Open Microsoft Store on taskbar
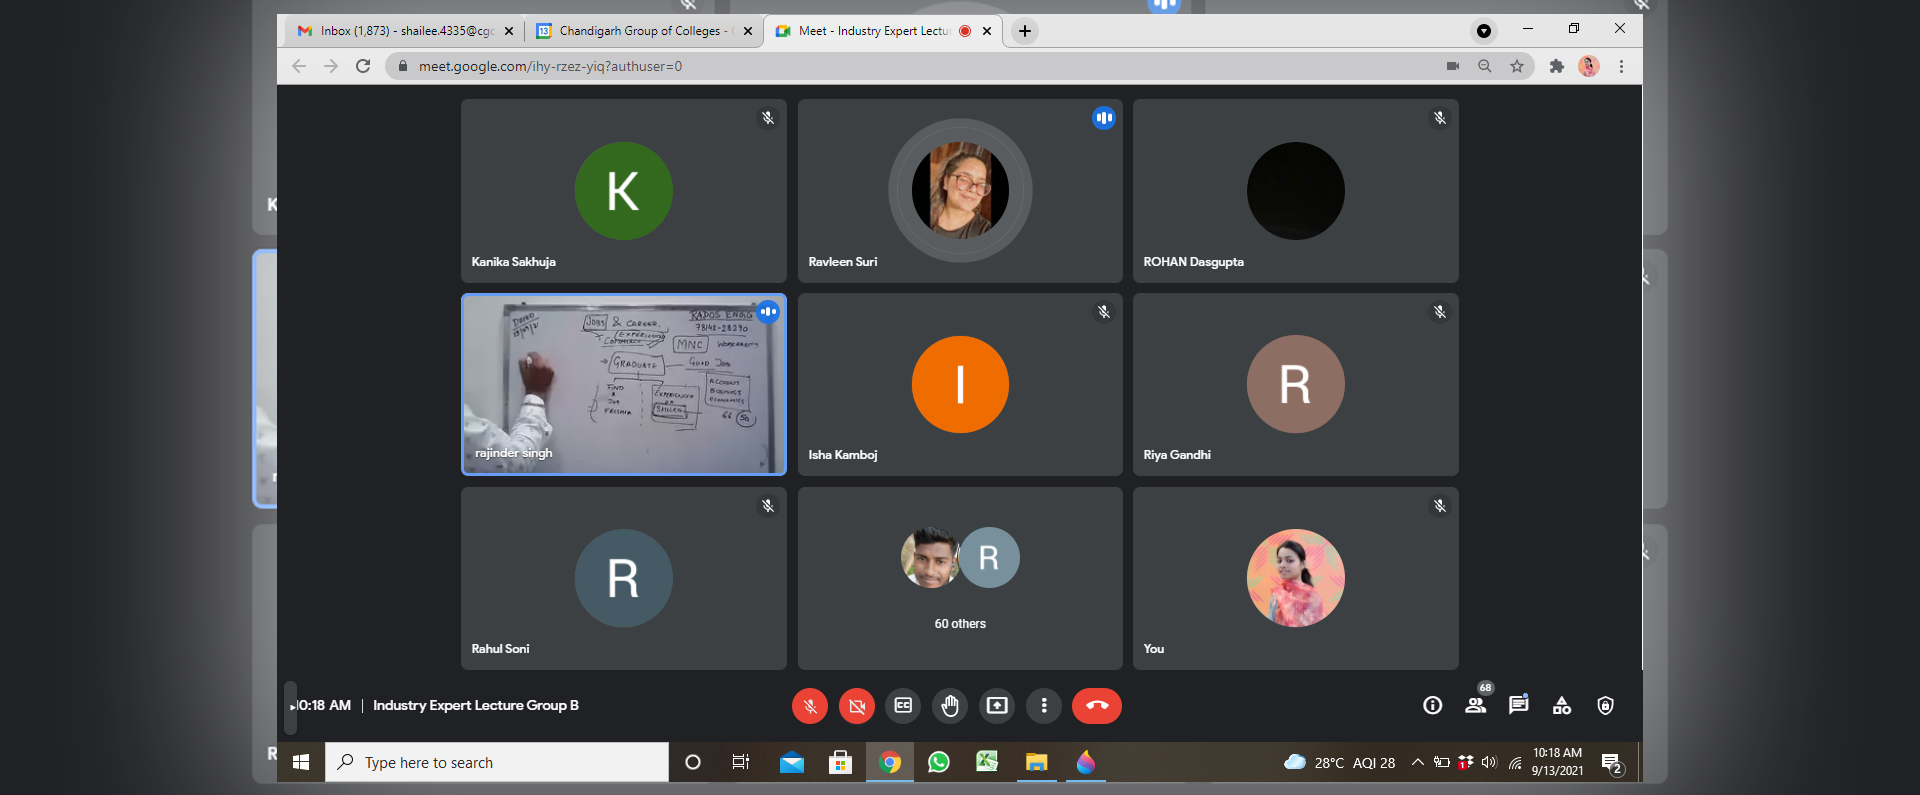Screen dimensions: 1920x795 [x=841, y=762]
